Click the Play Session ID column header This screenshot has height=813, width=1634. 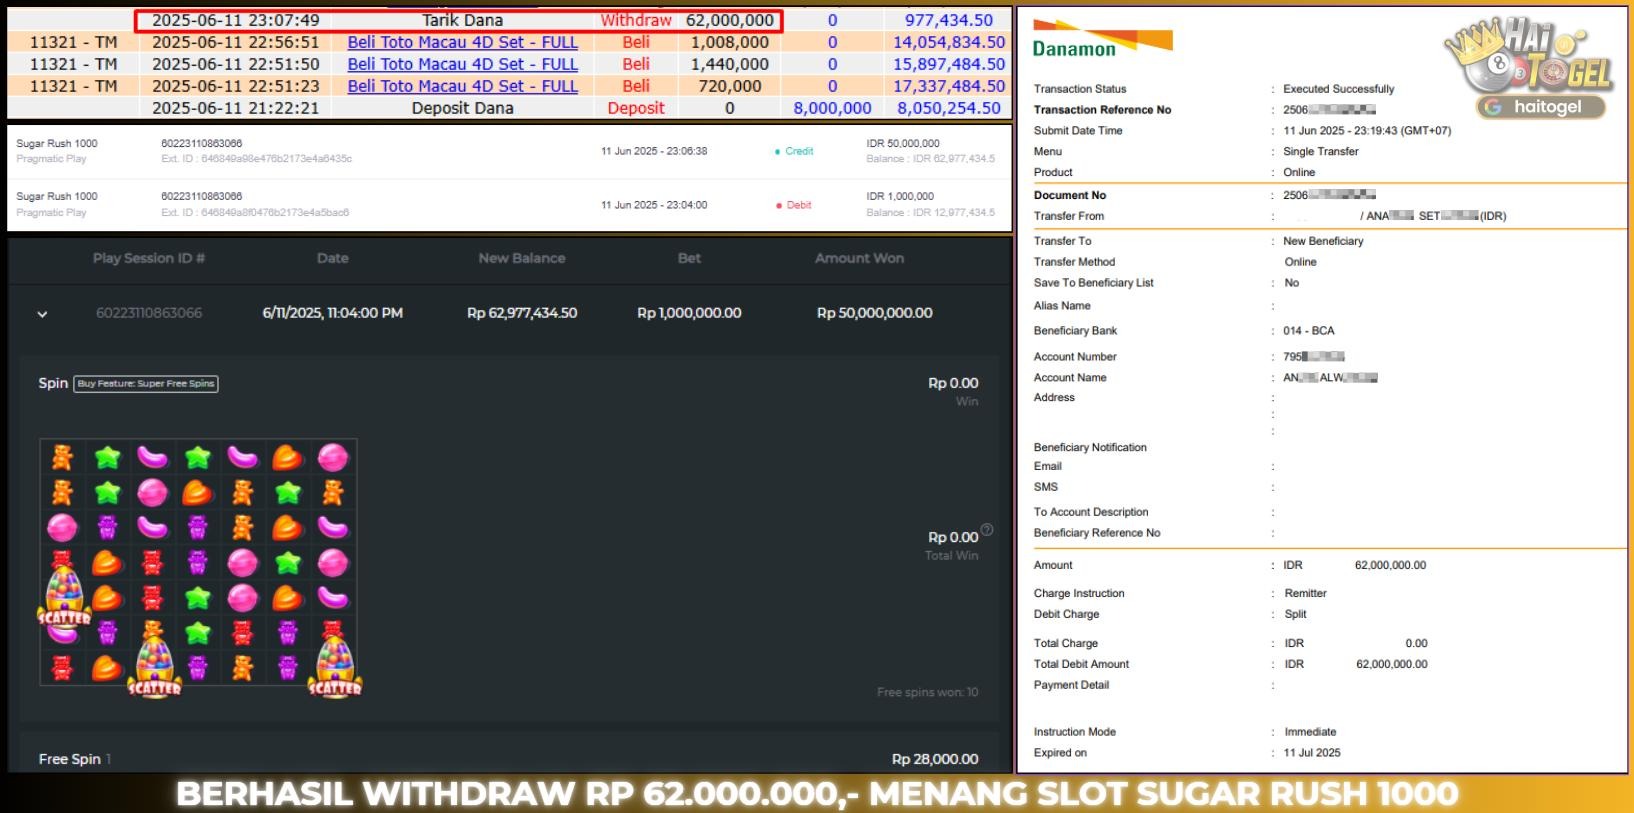[x=149, y=258]
